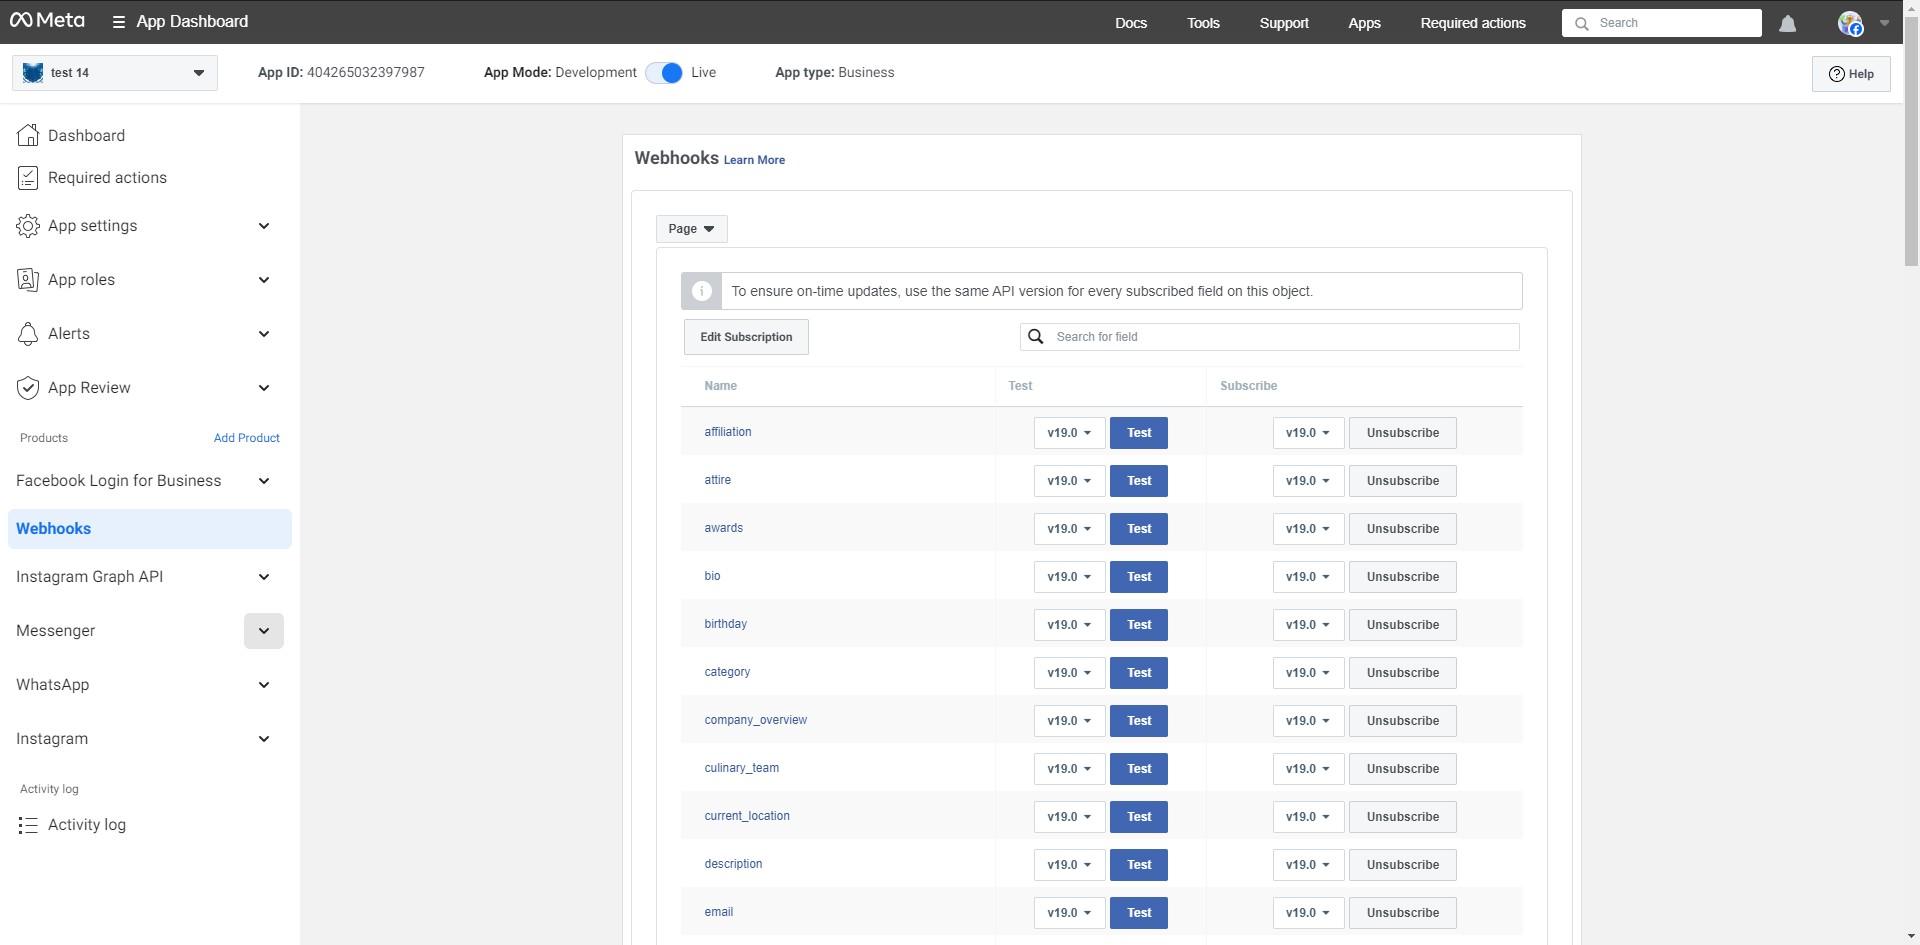Toggle App Mode to Live
This screenshot has height=945, width=1920.
(664, 73)
